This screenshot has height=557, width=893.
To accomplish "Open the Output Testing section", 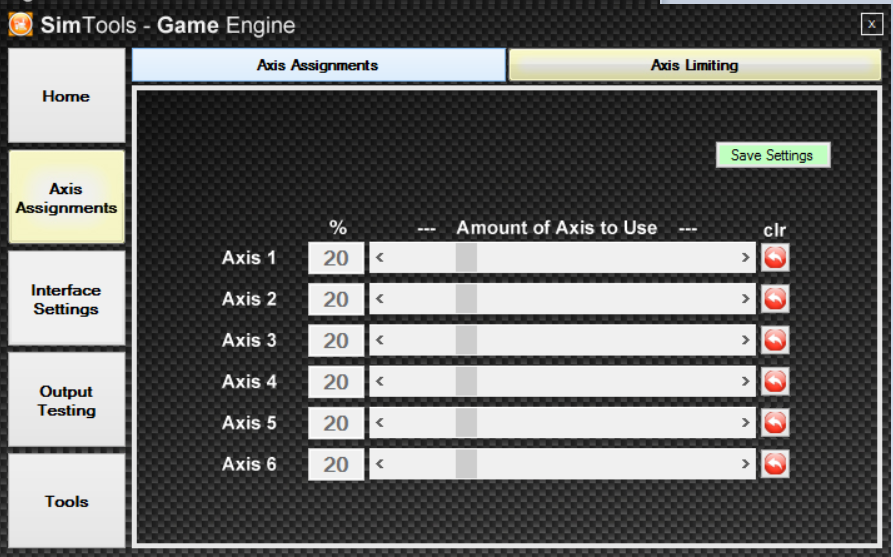I will pyautogui.click(x=67, y=400).
